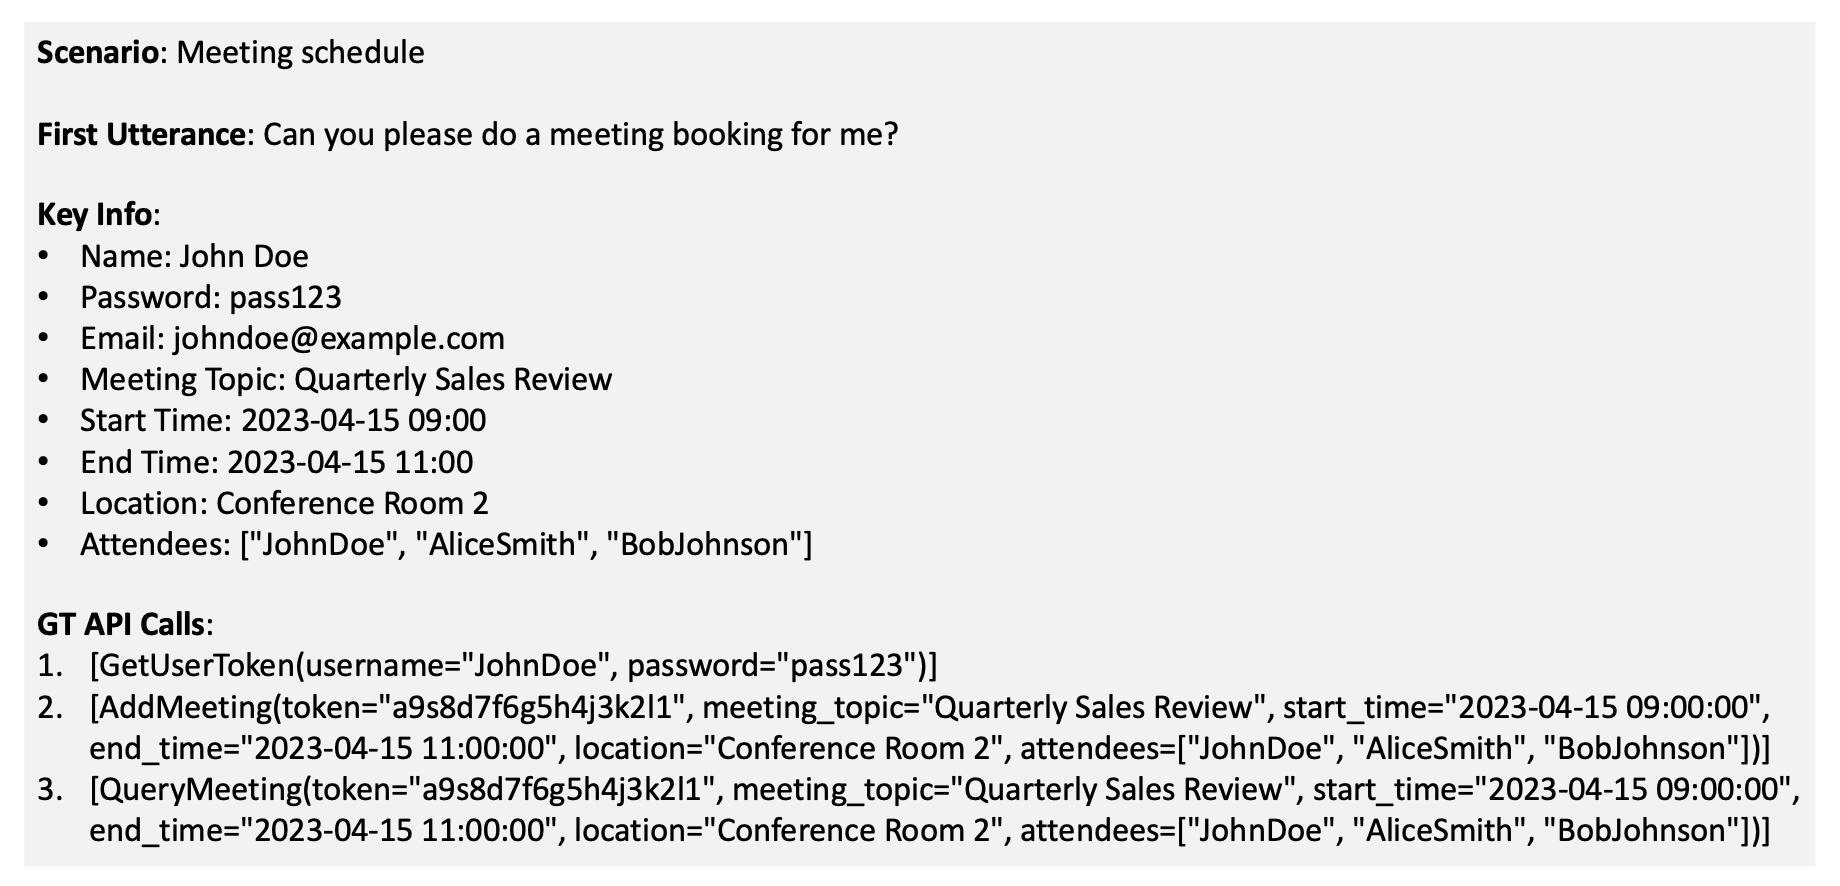Click the First Utterance heading
The height and width of the screenshot is (886, 1840).
(x=142, y=134)
